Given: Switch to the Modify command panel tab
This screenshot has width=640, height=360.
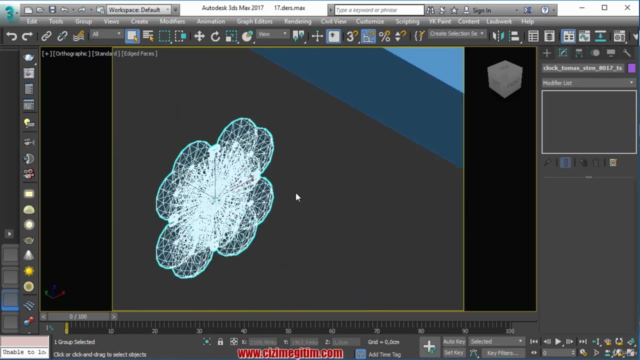Looking at the screenshot, I should click(x=563, y=53).
